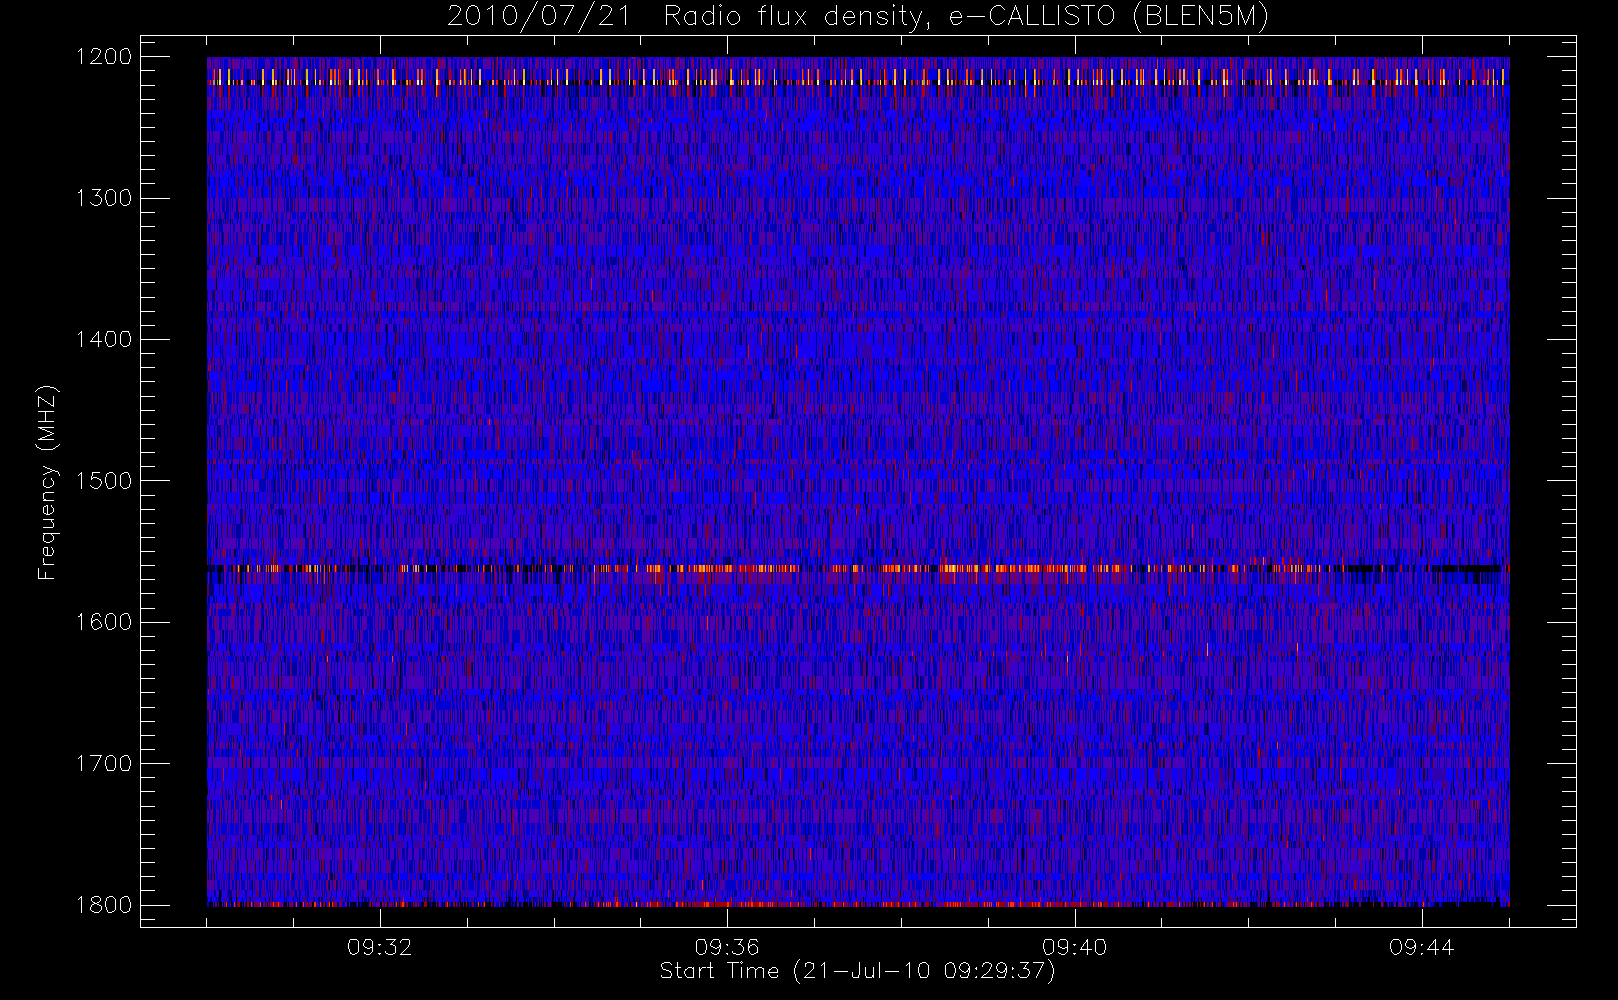Viewport: 1618px width, 1000px height.
Task: Click the 1200 frequency tick label
Action: pos(104,57)
